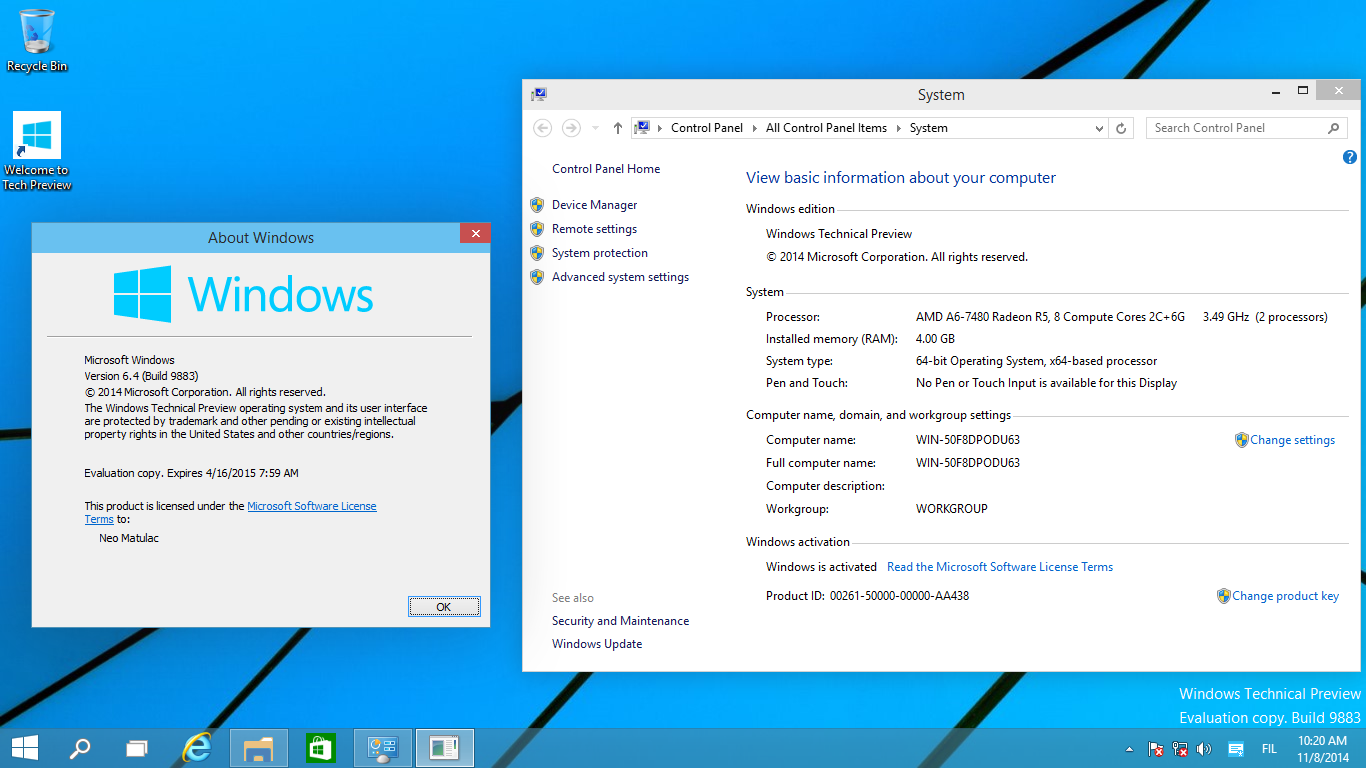Show hidden icons in the system tray
The image size is (1366, 768).
click(x=1129, y=747)
